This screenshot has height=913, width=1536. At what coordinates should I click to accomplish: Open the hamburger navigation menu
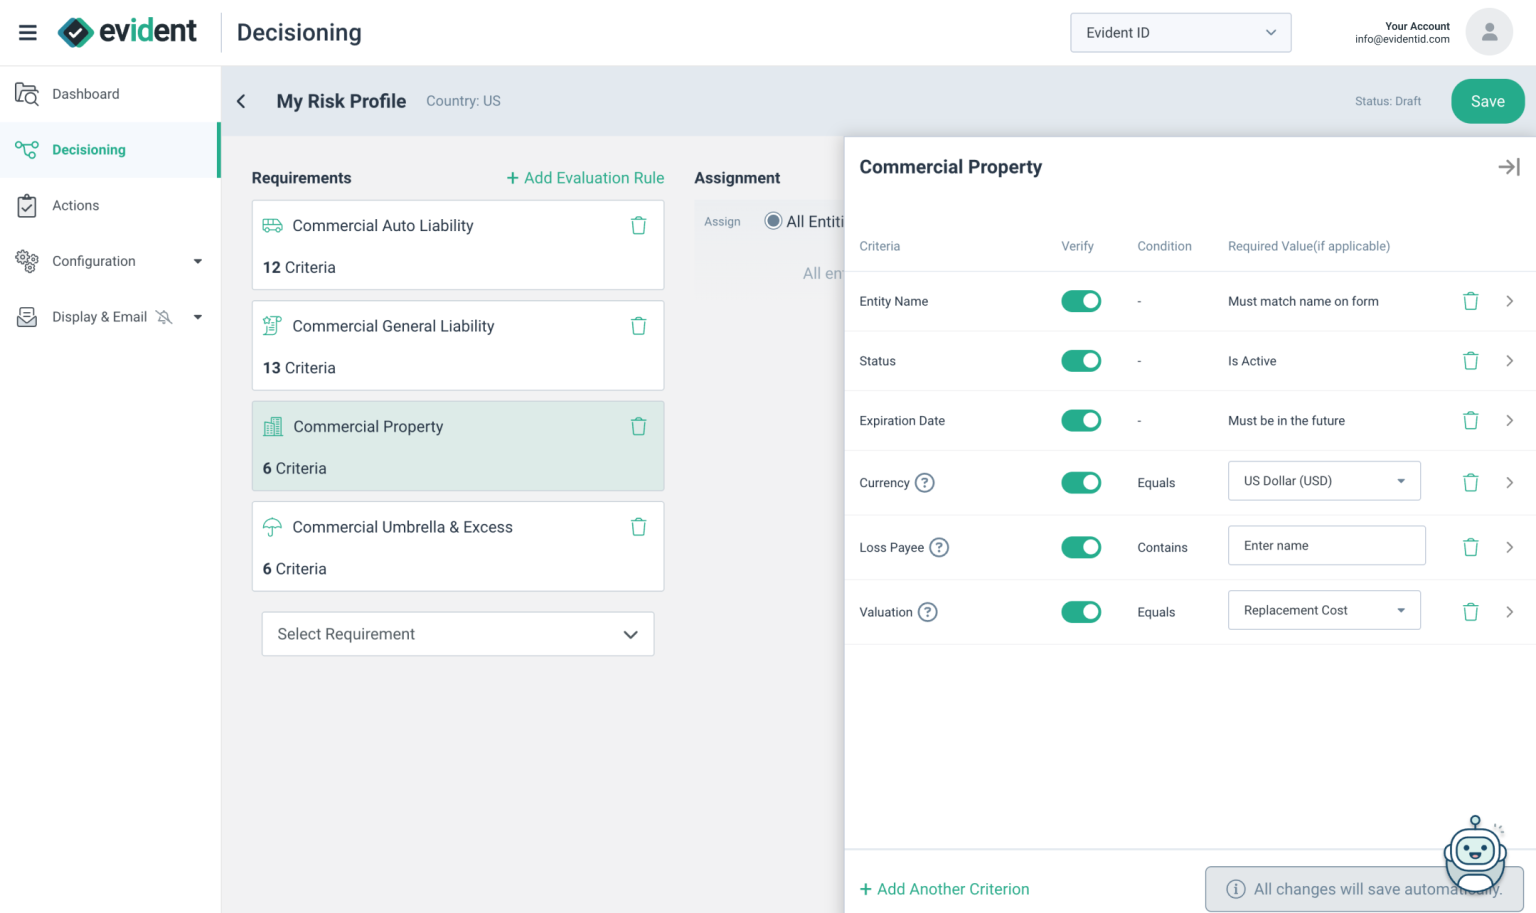(x=27, y=32)
